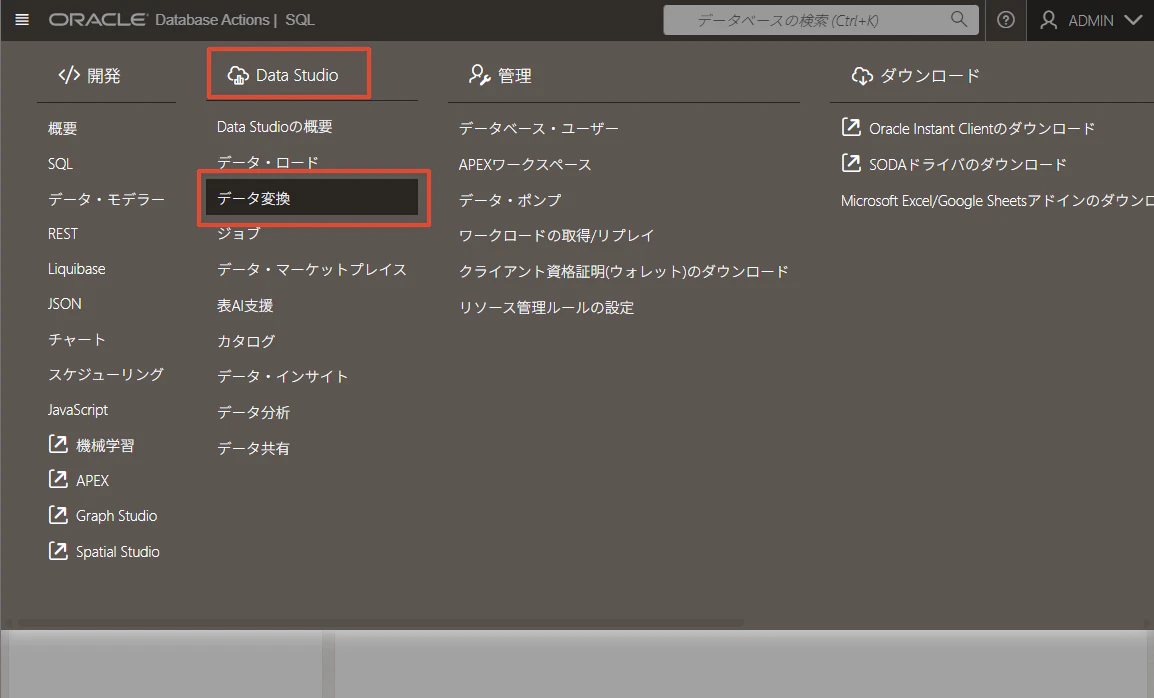Open the REST menu item
Image resolution: width=1154 pixels, height=698 pixels.
63,233
